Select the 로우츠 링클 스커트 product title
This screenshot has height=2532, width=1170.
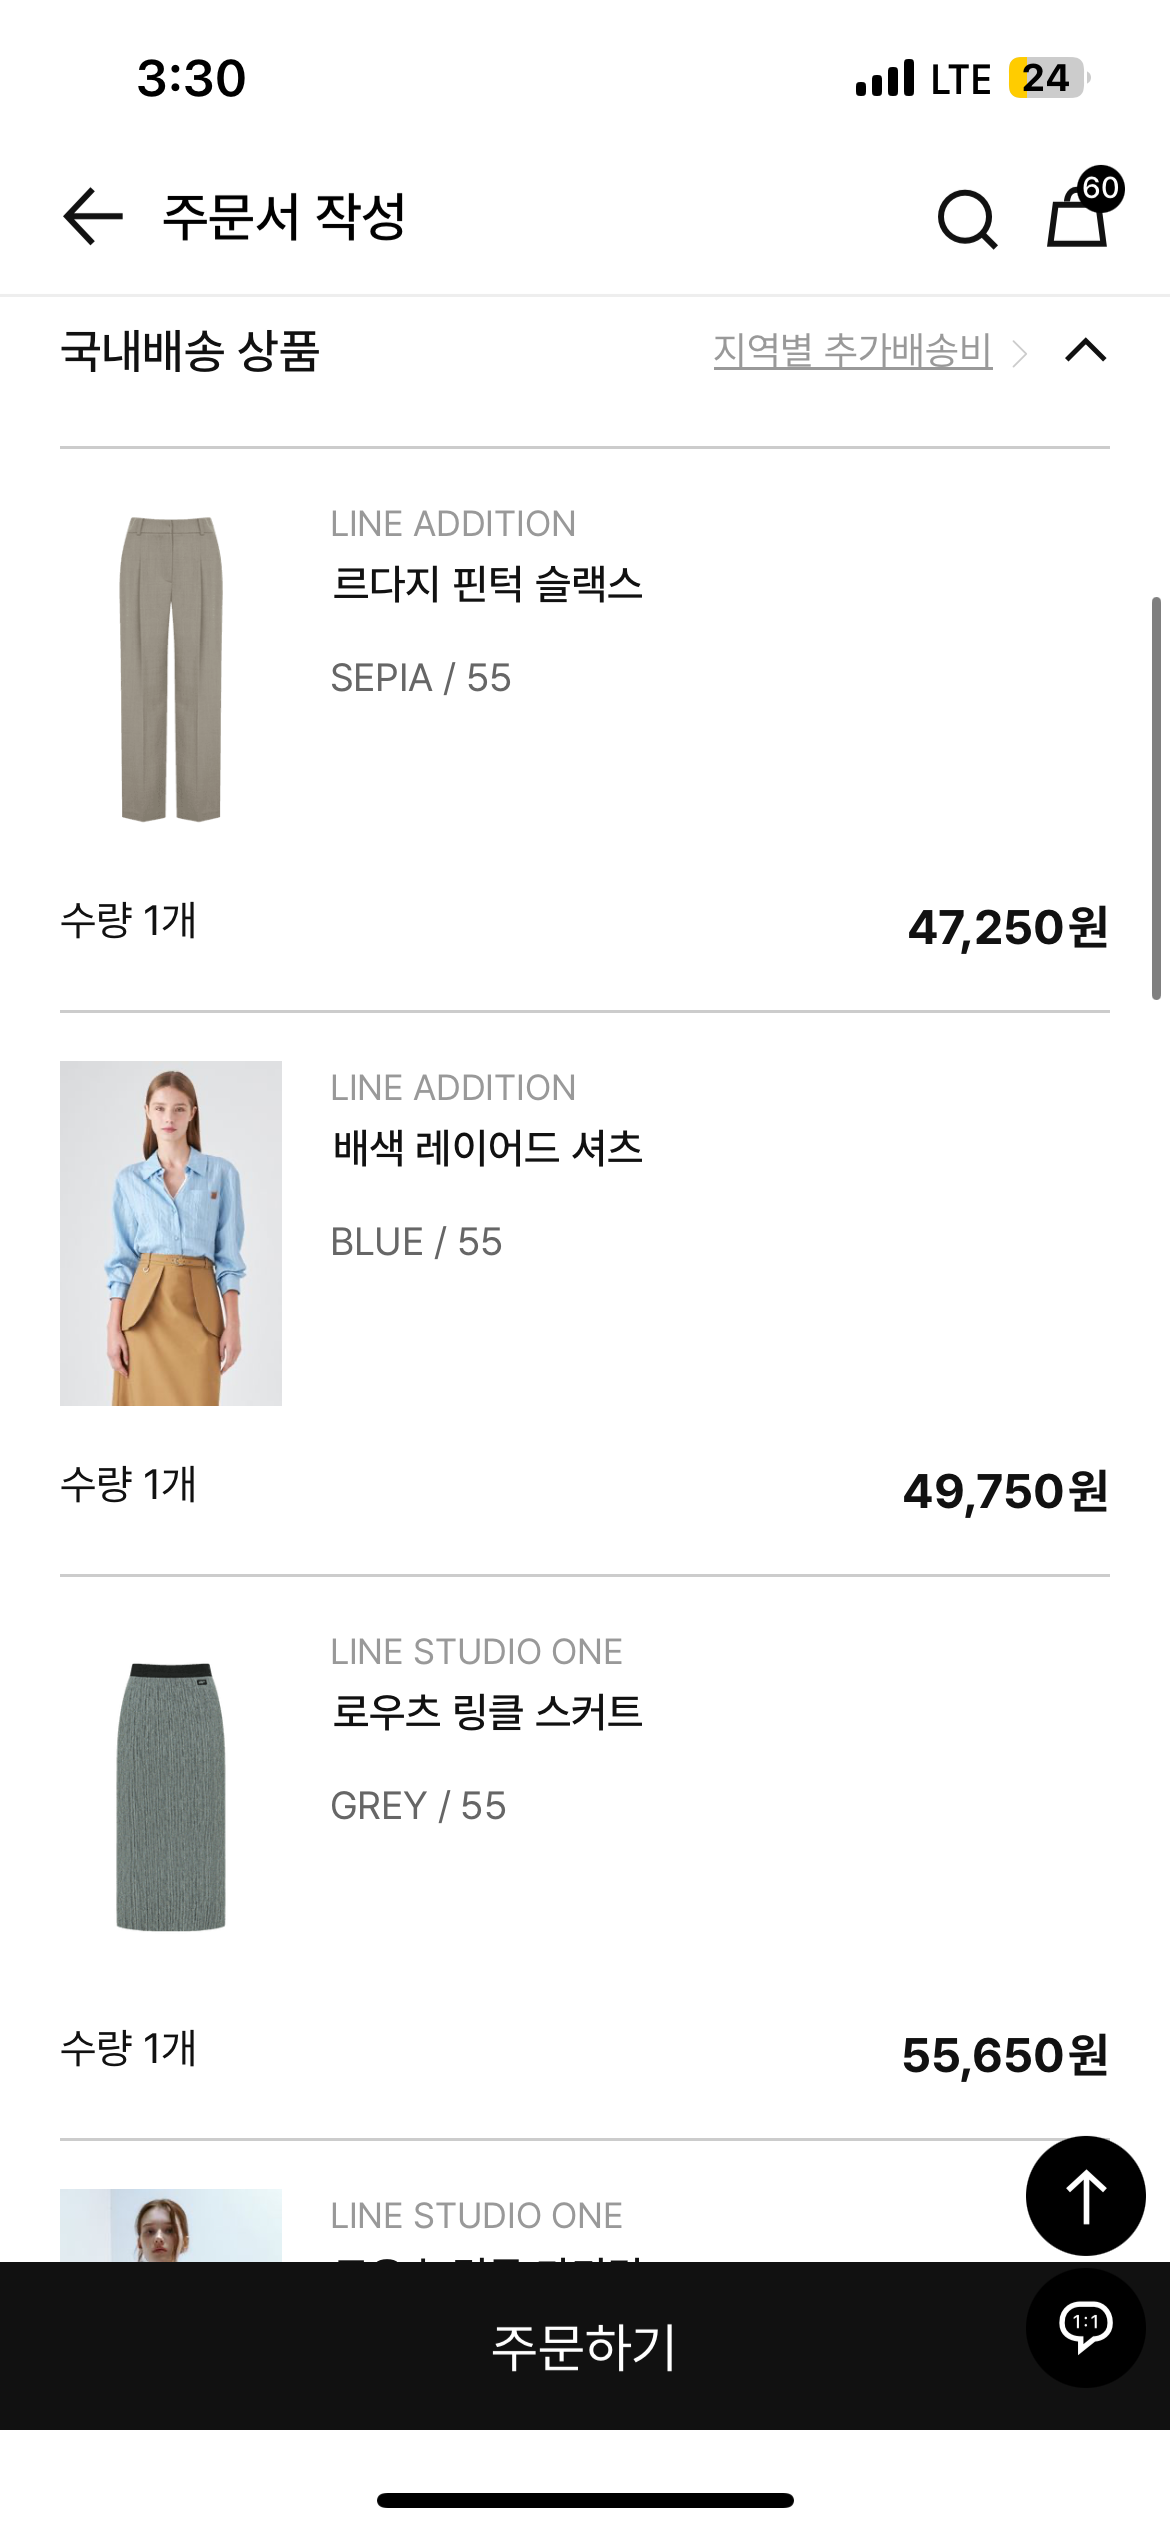(487, 1712)
